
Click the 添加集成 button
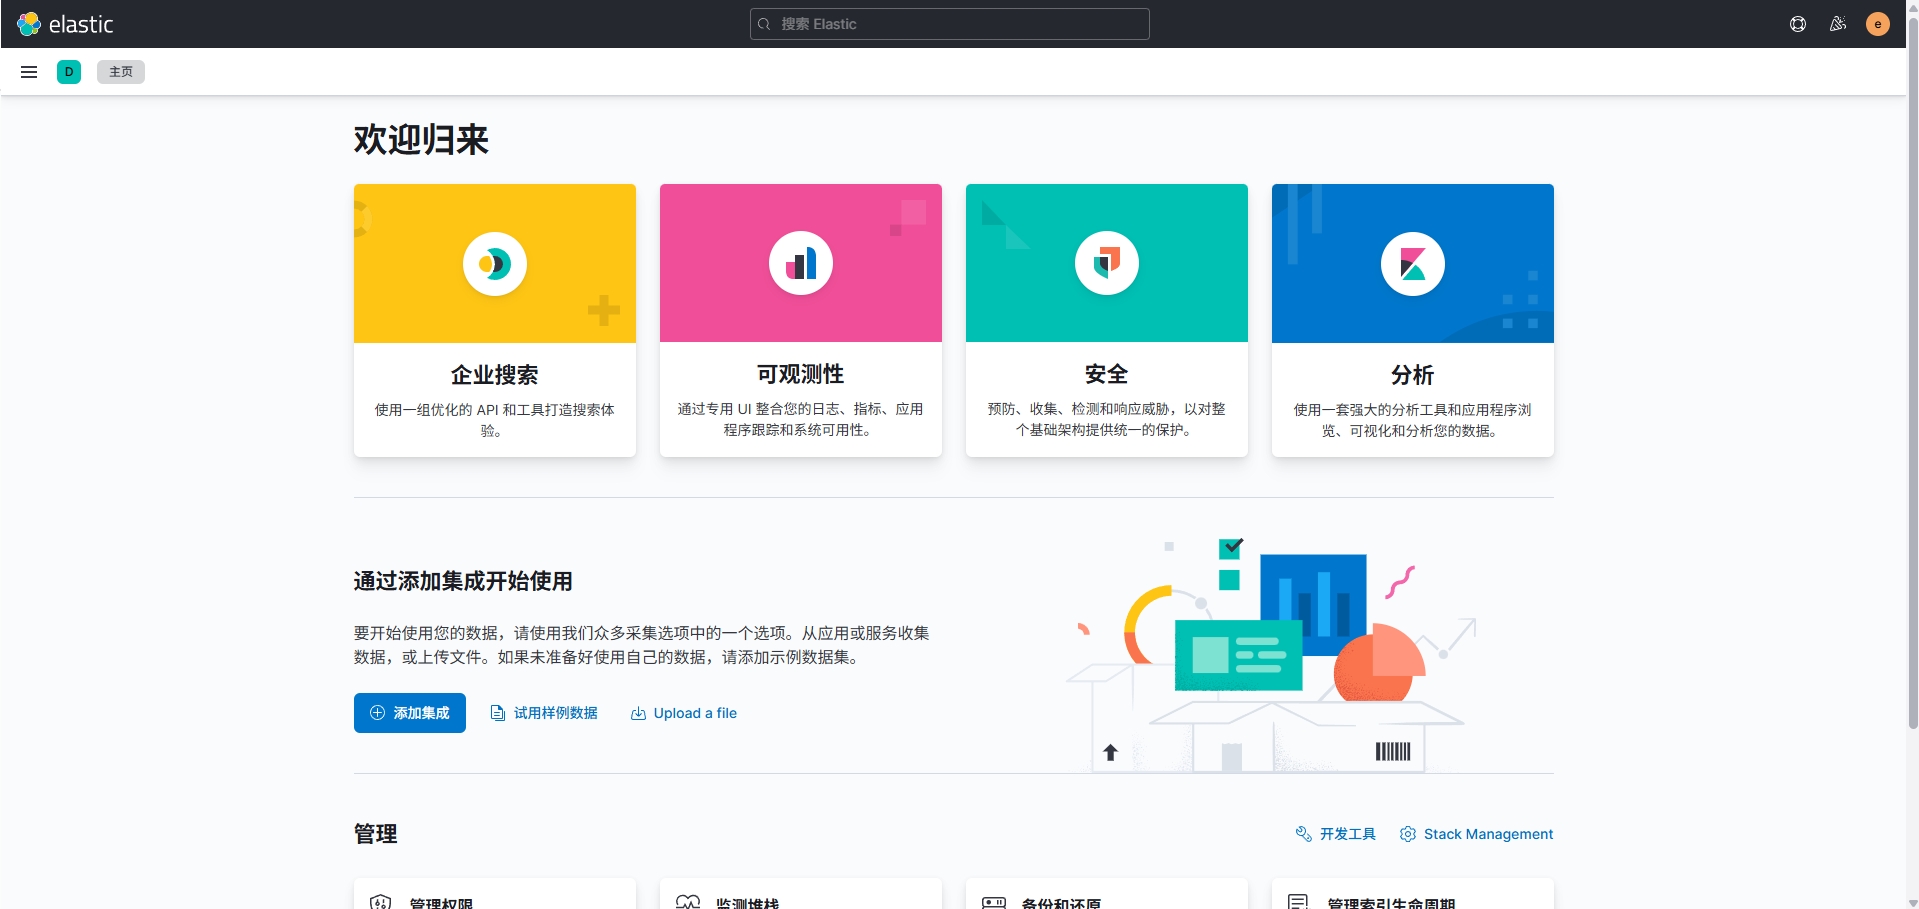point(409,712)
